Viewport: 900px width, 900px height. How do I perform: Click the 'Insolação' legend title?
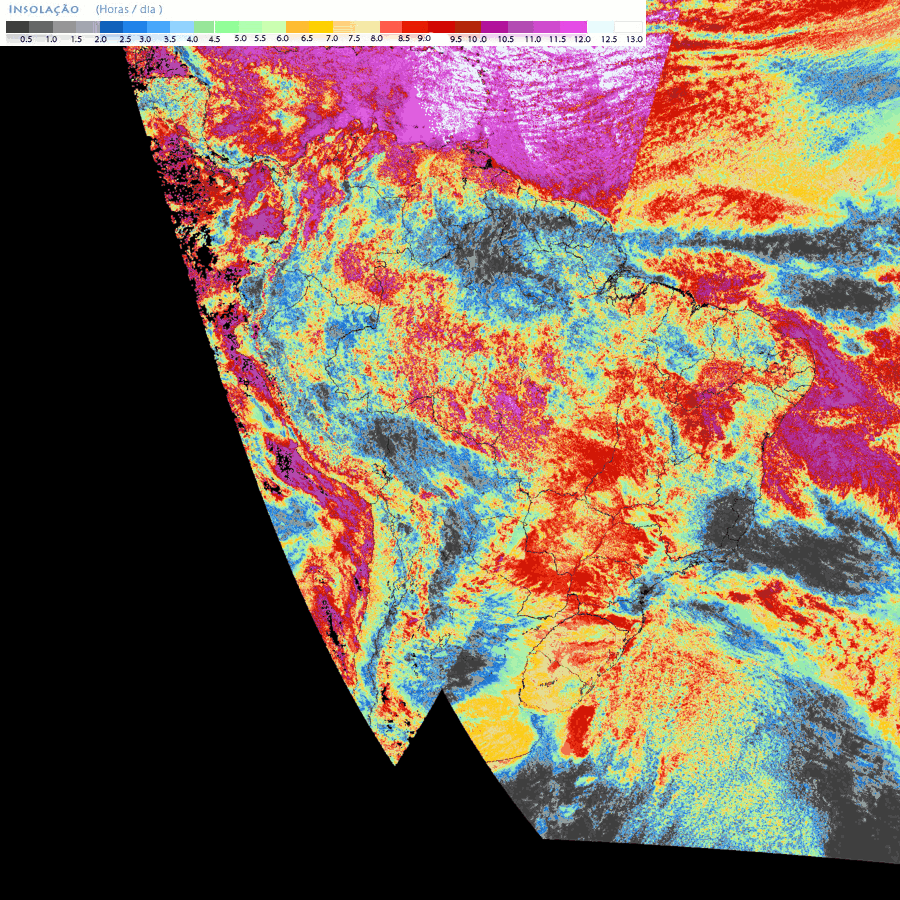44,10
